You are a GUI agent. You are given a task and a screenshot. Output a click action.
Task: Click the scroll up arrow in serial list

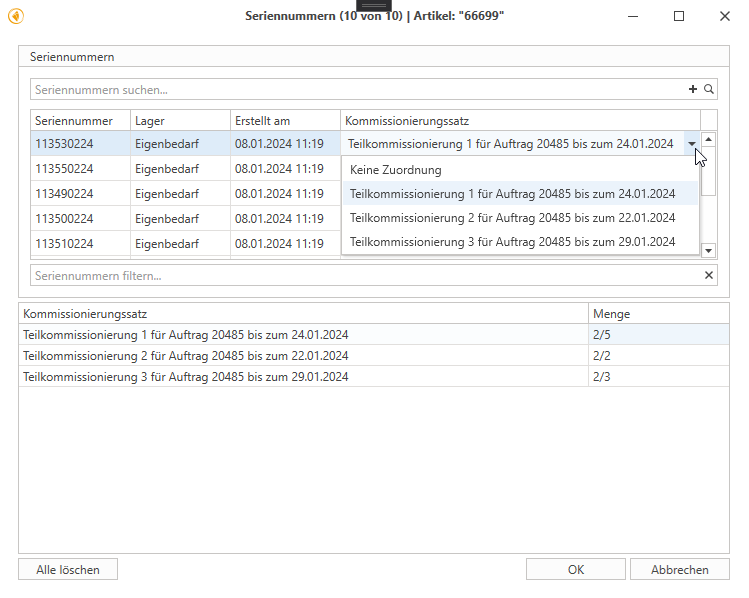point(708,141)
